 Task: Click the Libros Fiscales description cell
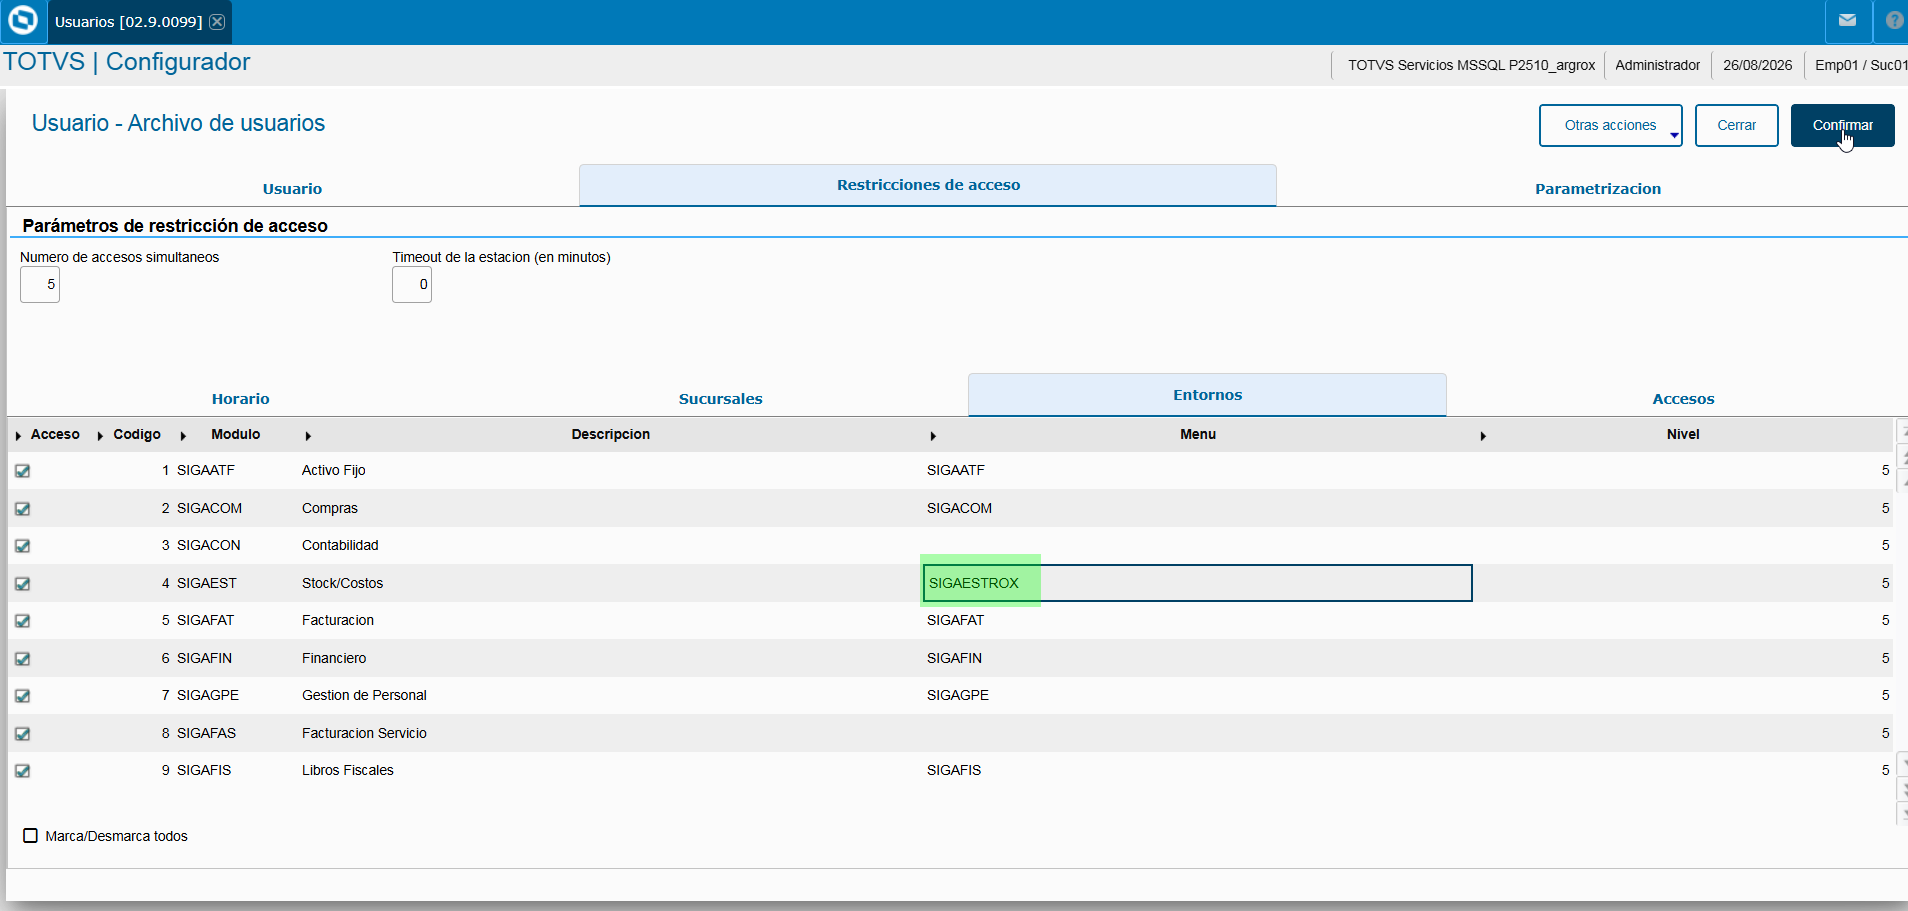click(348, 770)
